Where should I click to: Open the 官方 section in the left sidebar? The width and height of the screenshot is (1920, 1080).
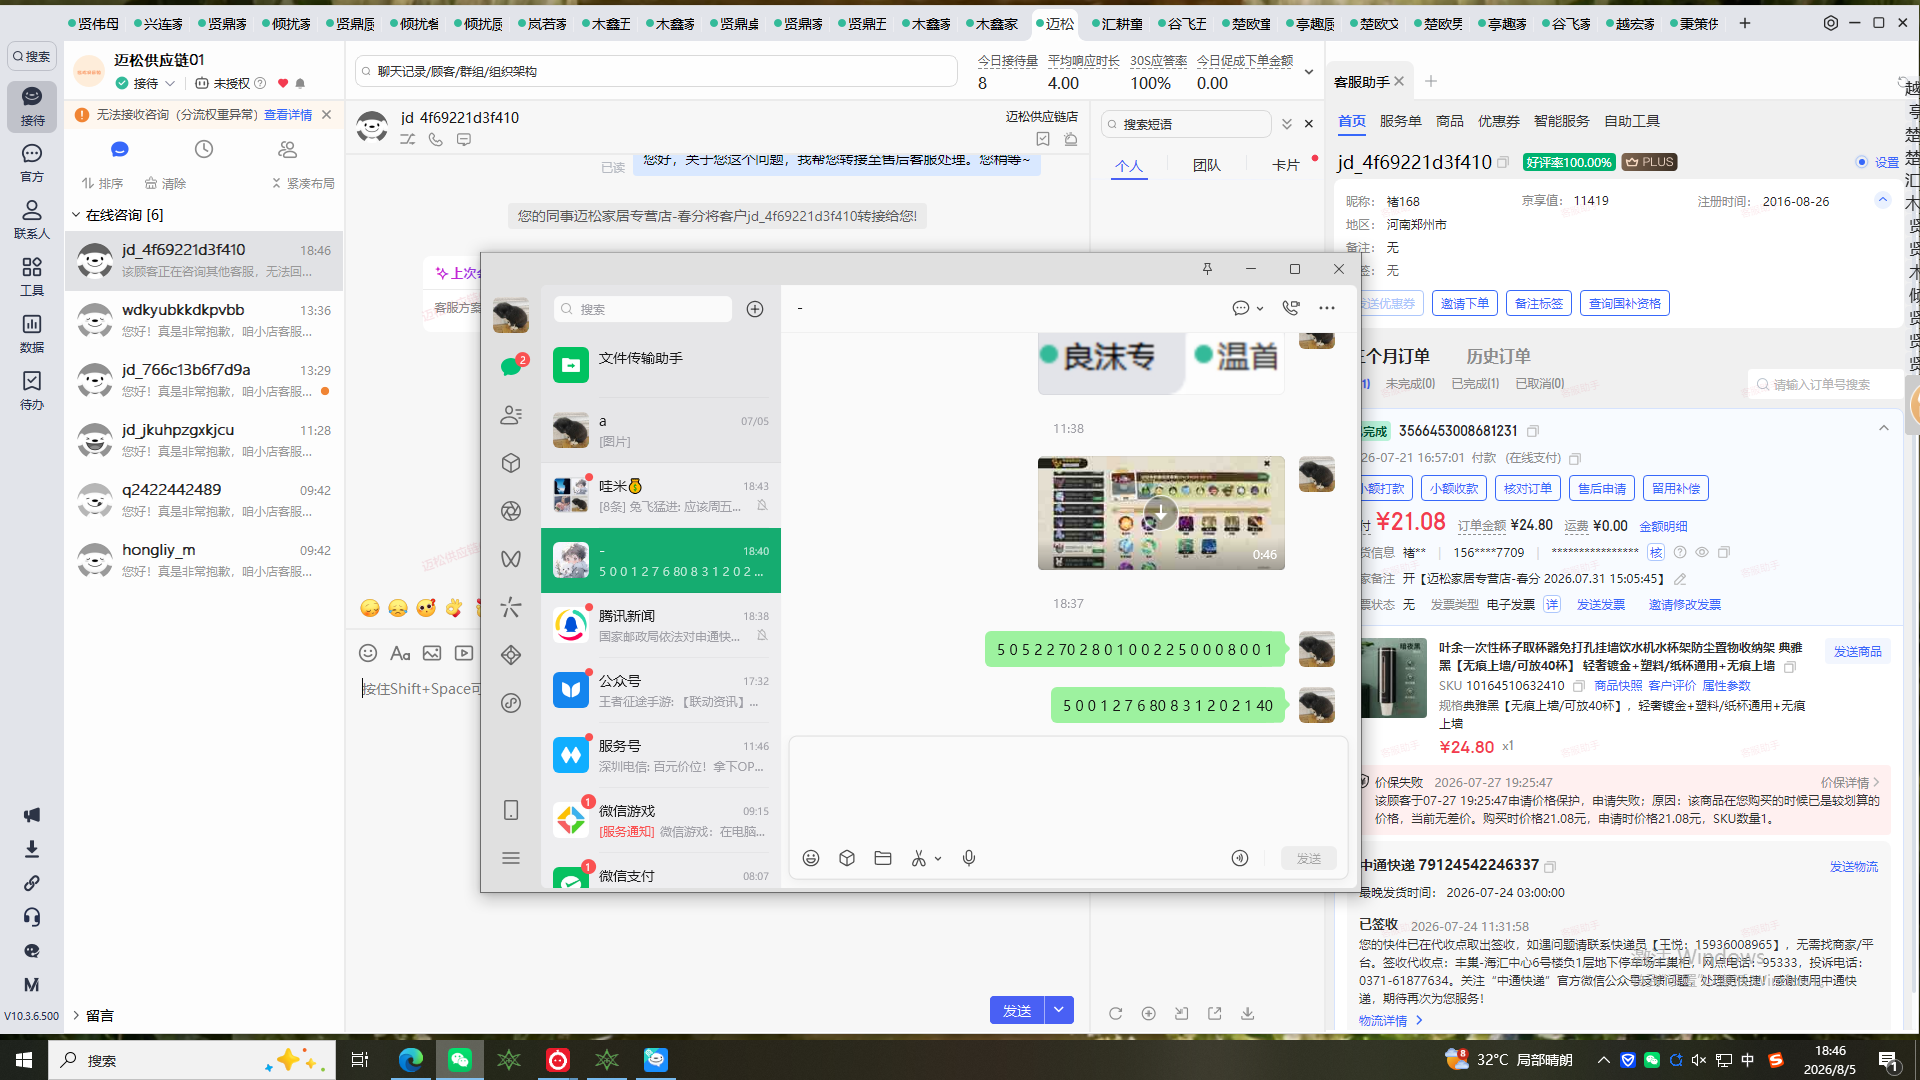click(x=32, y=162)
